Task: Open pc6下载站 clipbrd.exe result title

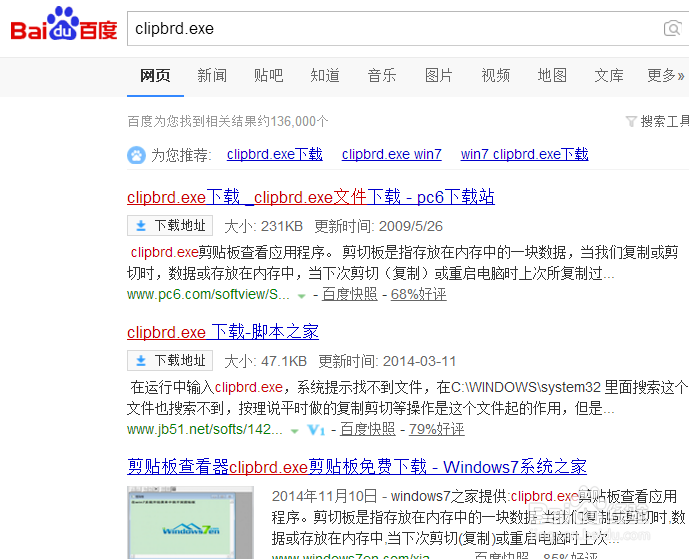Action: click(x=311, y=197)
